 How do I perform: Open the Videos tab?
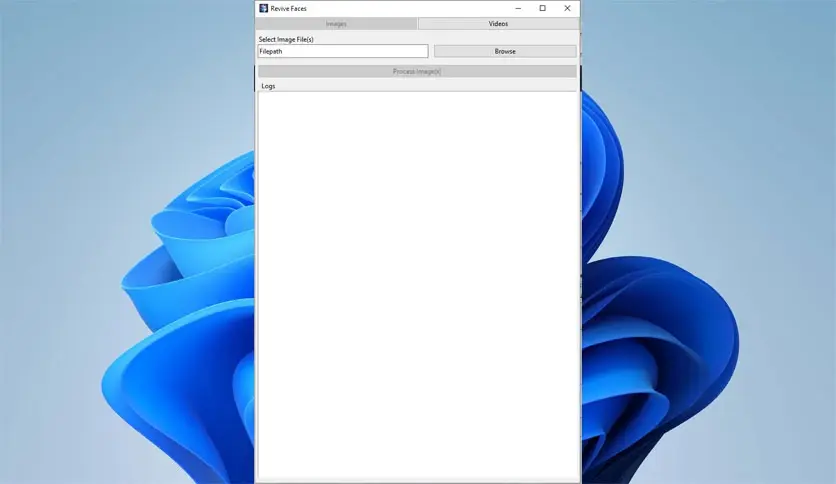(x=498, y=23)
